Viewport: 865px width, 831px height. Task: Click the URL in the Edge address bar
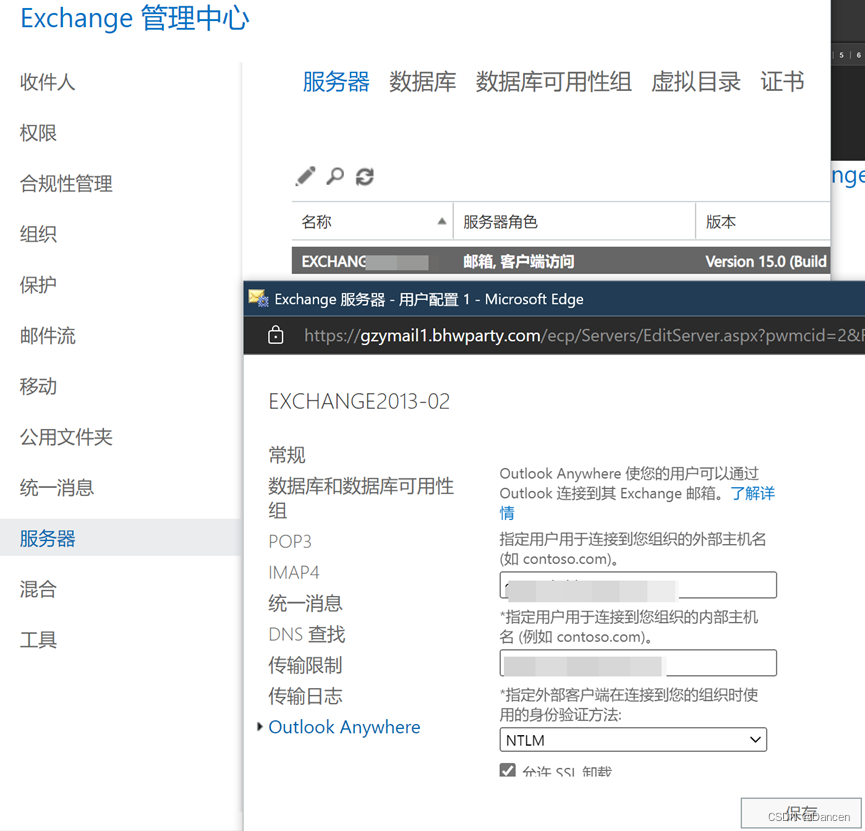584,335
